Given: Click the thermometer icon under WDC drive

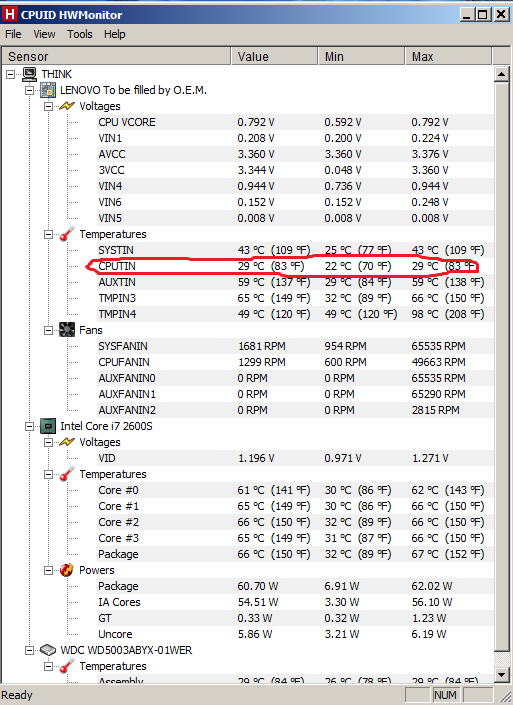Looking at the screenshot, I should coord(67,666).
